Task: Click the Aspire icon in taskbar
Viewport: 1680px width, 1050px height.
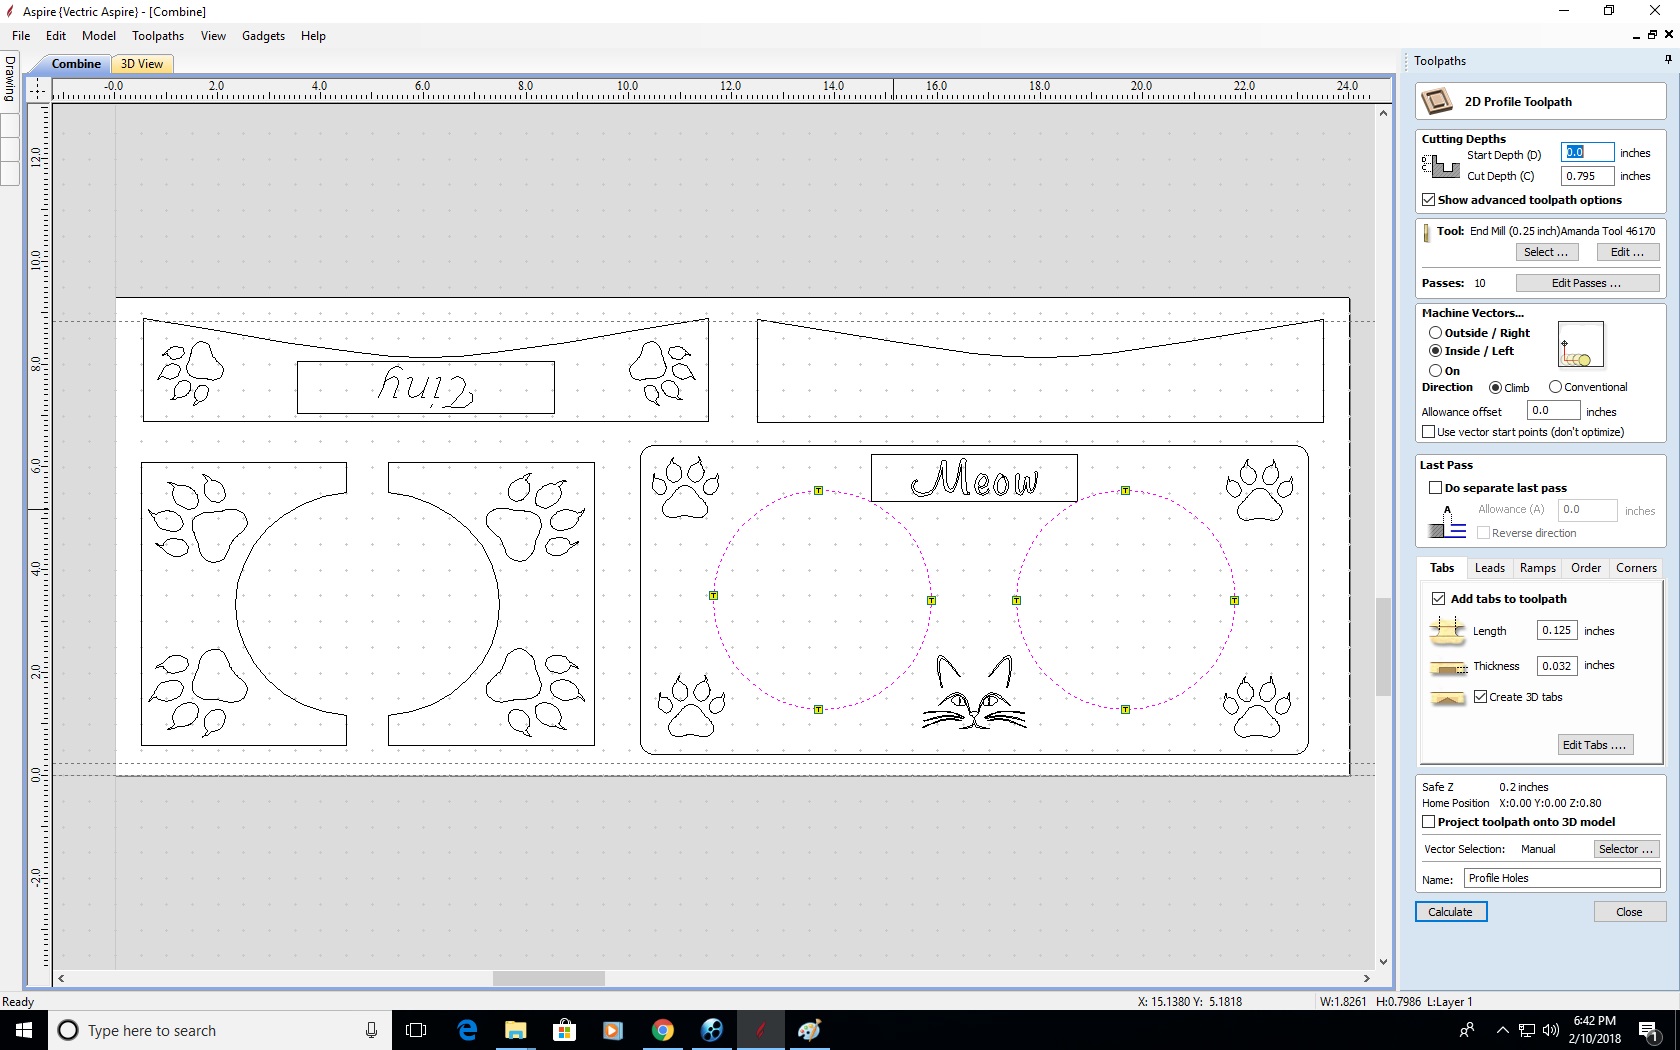Action: [760, 1030]
